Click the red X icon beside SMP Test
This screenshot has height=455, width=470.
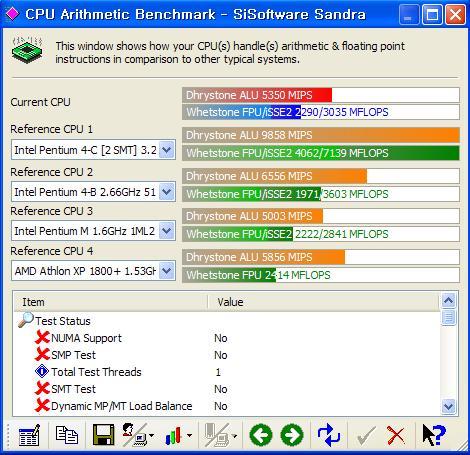42,354
